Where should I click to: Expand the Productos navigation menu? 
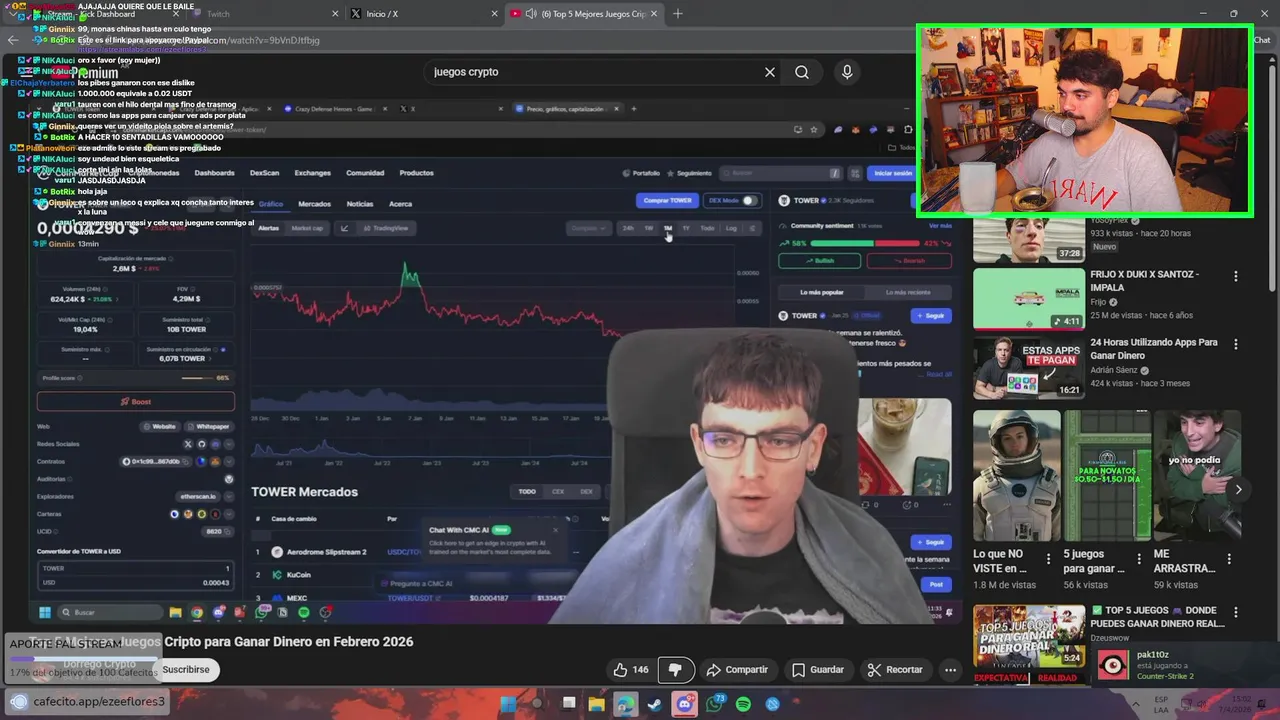pyautogui.click(x=417, y=173)
